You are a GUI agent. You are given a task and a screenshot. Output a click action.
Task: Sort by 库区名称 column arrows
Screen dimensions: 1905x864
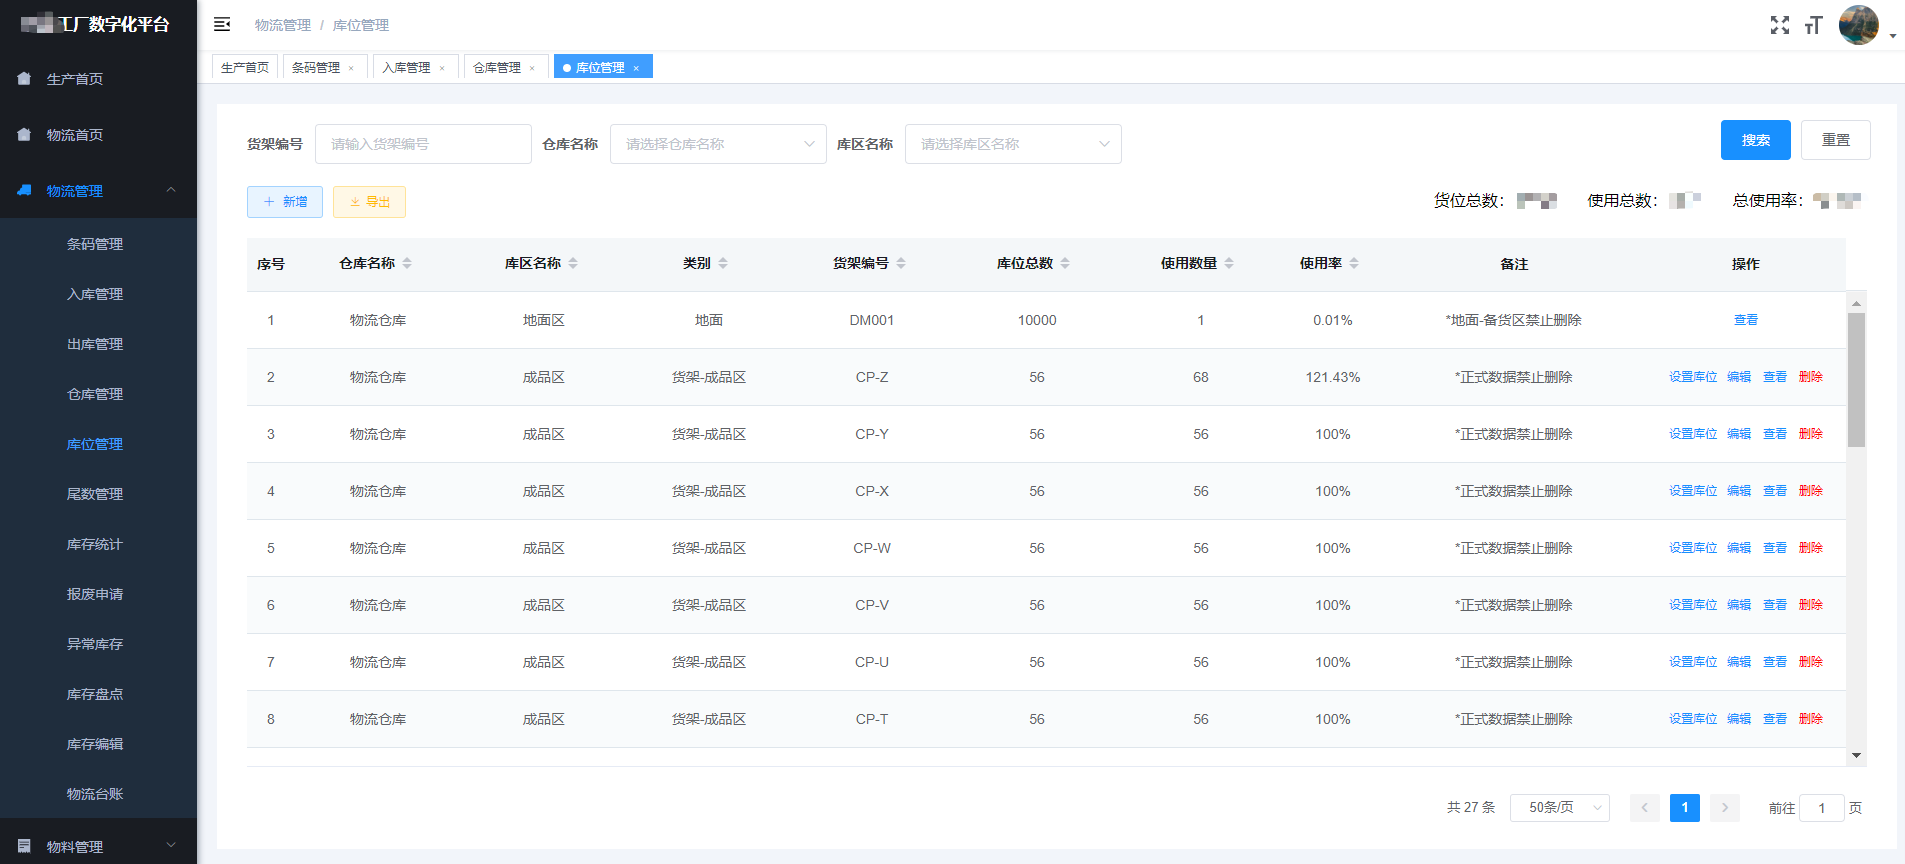573,263
